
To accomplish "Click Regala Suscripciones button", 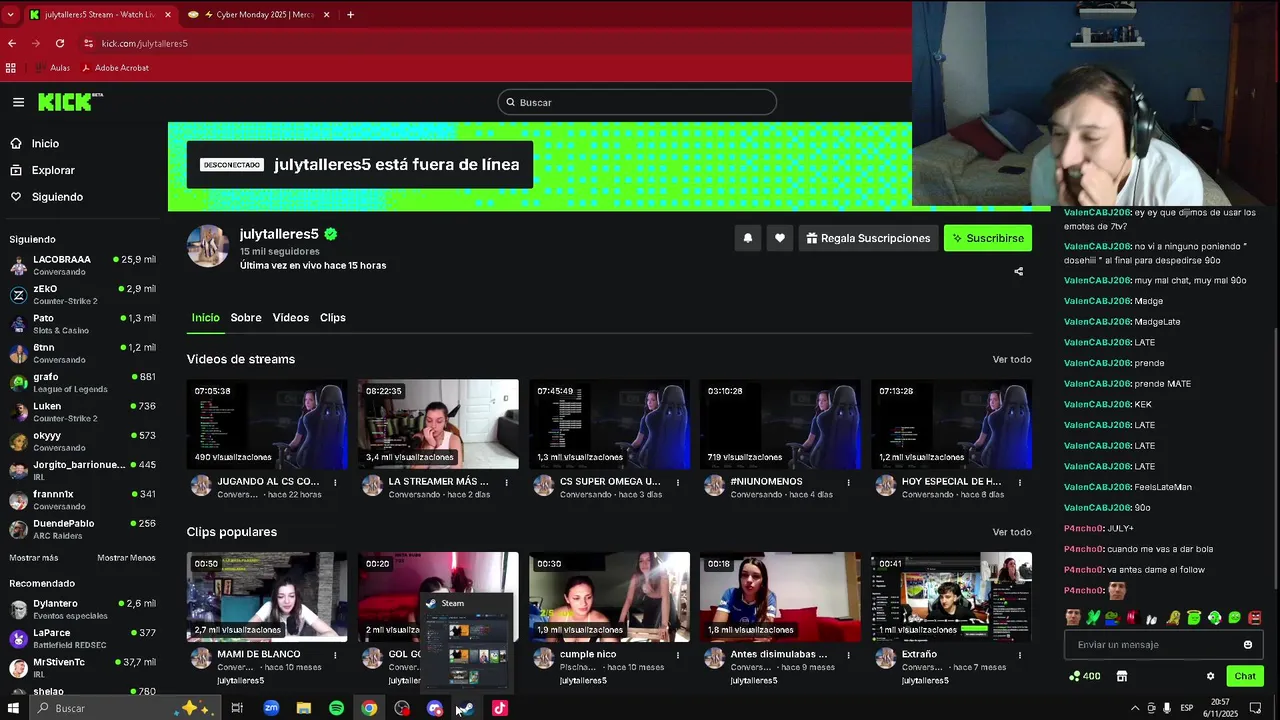I will point(868,238).
